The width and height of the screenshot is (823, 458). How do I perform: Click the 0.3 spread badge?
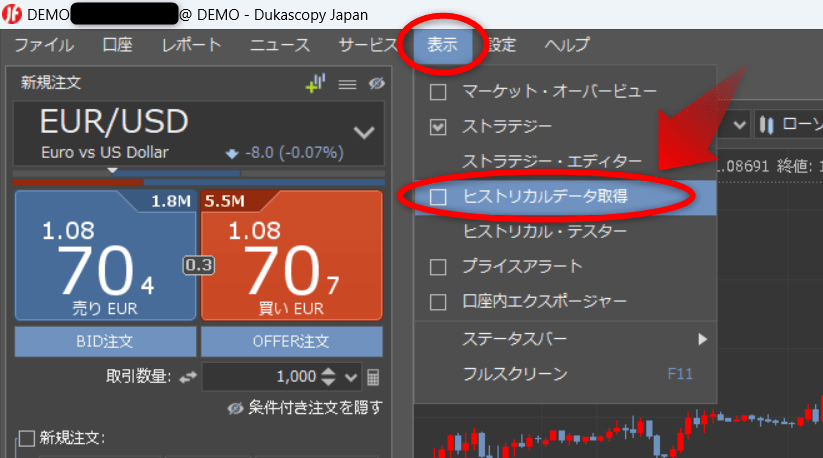[x=198, y=265]
